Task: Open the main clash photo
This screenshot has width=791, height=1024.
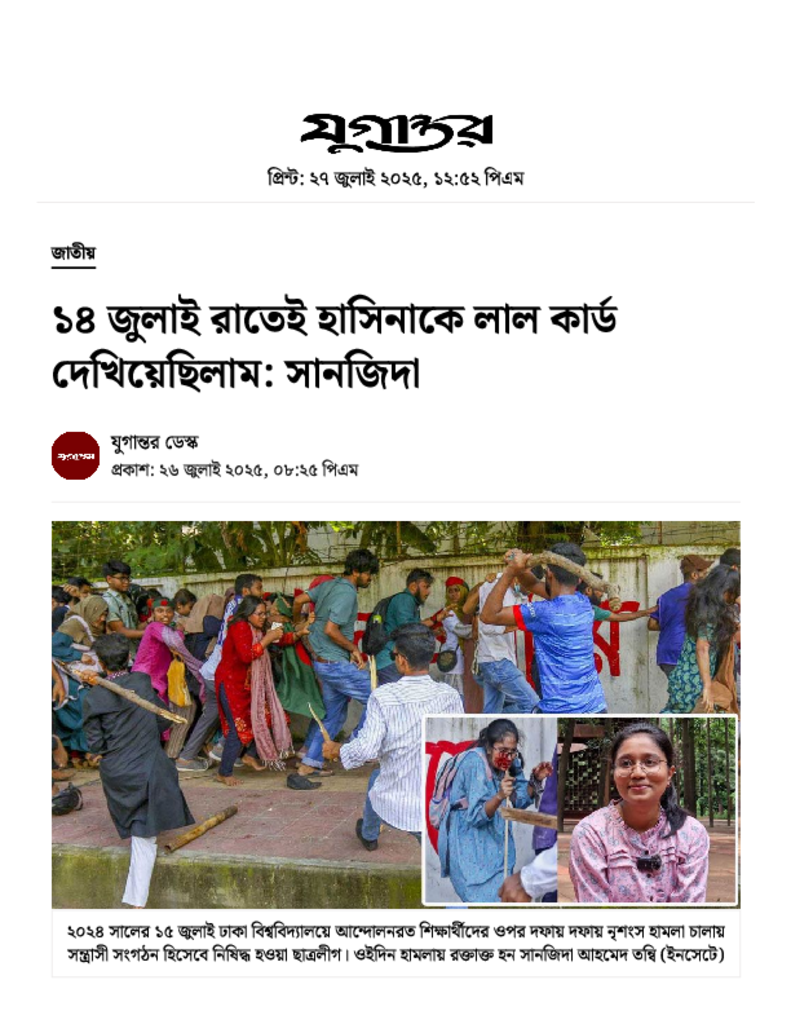Action: tap(396, 714)
